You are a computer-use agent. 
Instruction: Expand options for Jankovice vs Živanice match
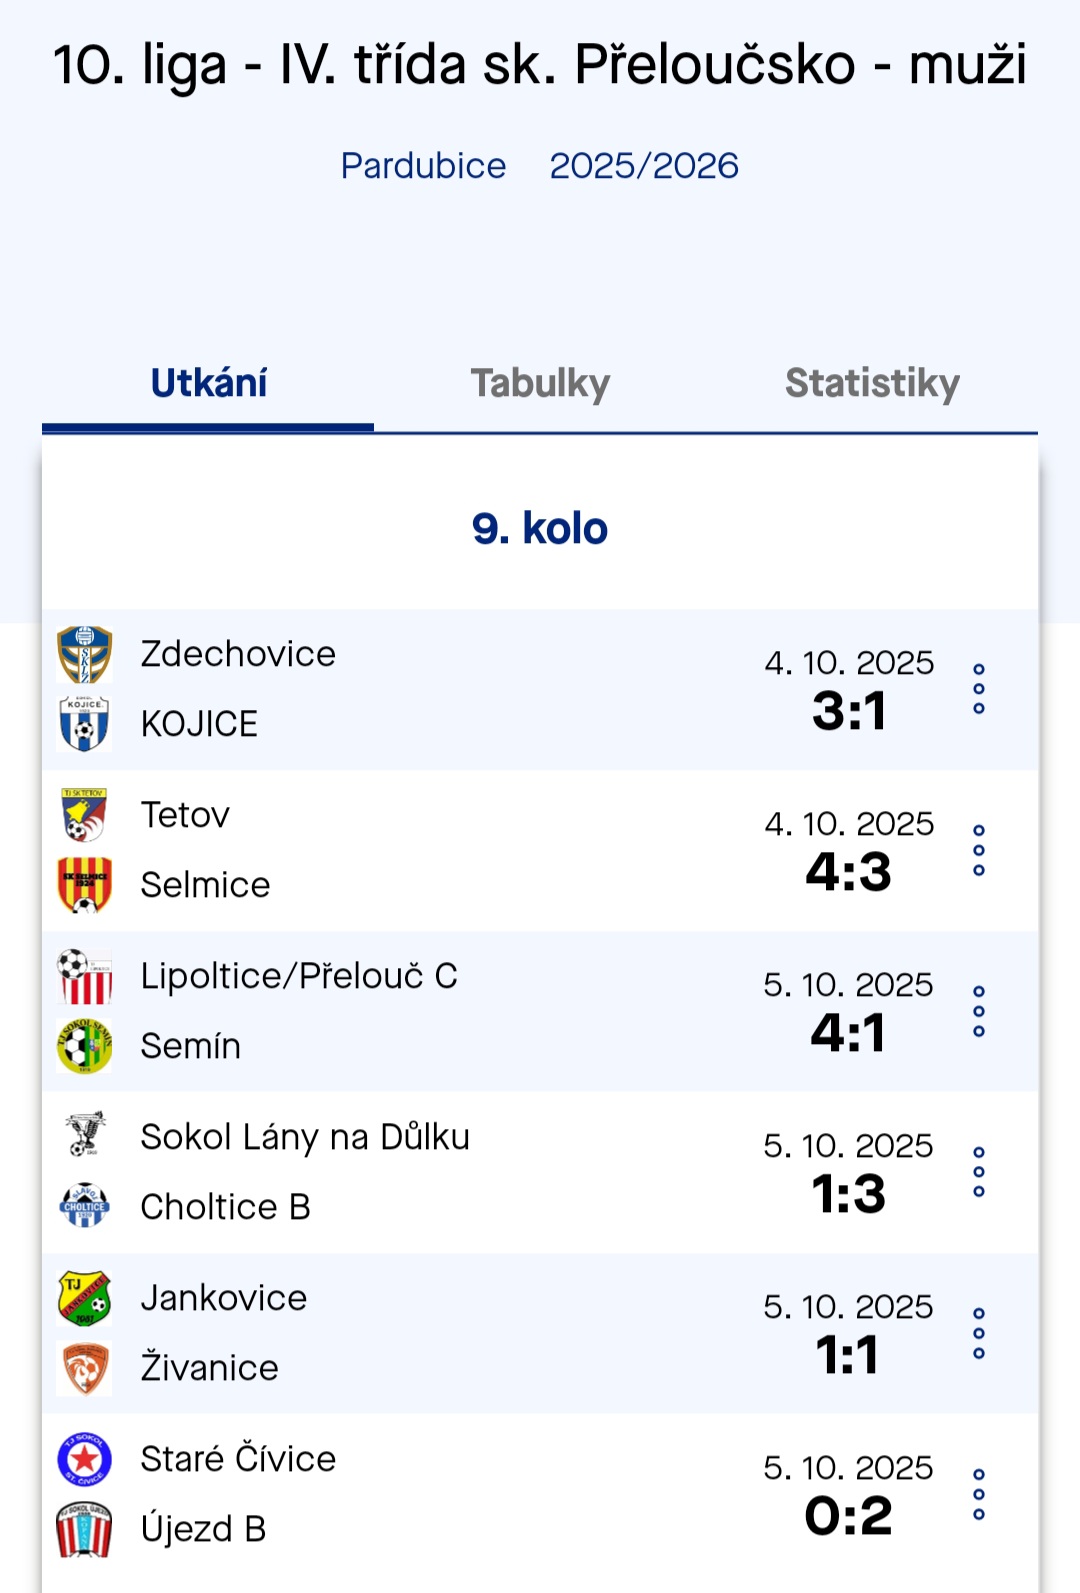[x=979, y=1333]
